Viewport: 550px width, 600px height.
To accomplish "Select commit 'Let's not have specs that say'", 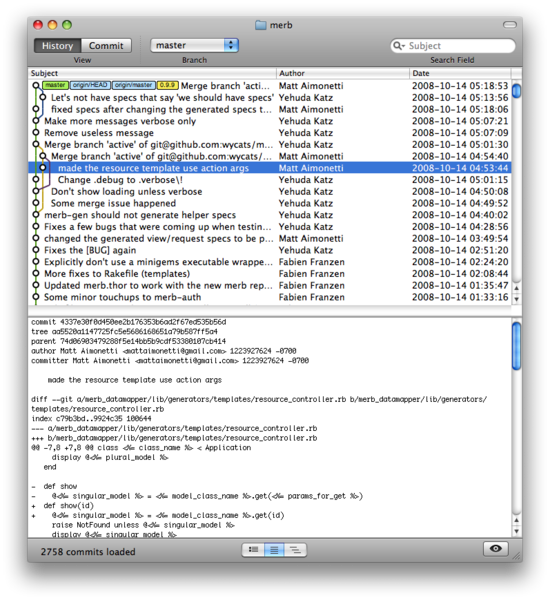I will tap(270, 98).
